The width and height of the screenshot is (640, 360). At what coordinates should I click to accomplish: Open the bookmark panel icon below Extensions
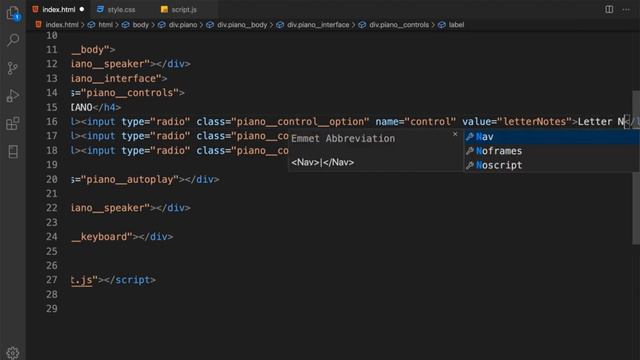point(13,151)
